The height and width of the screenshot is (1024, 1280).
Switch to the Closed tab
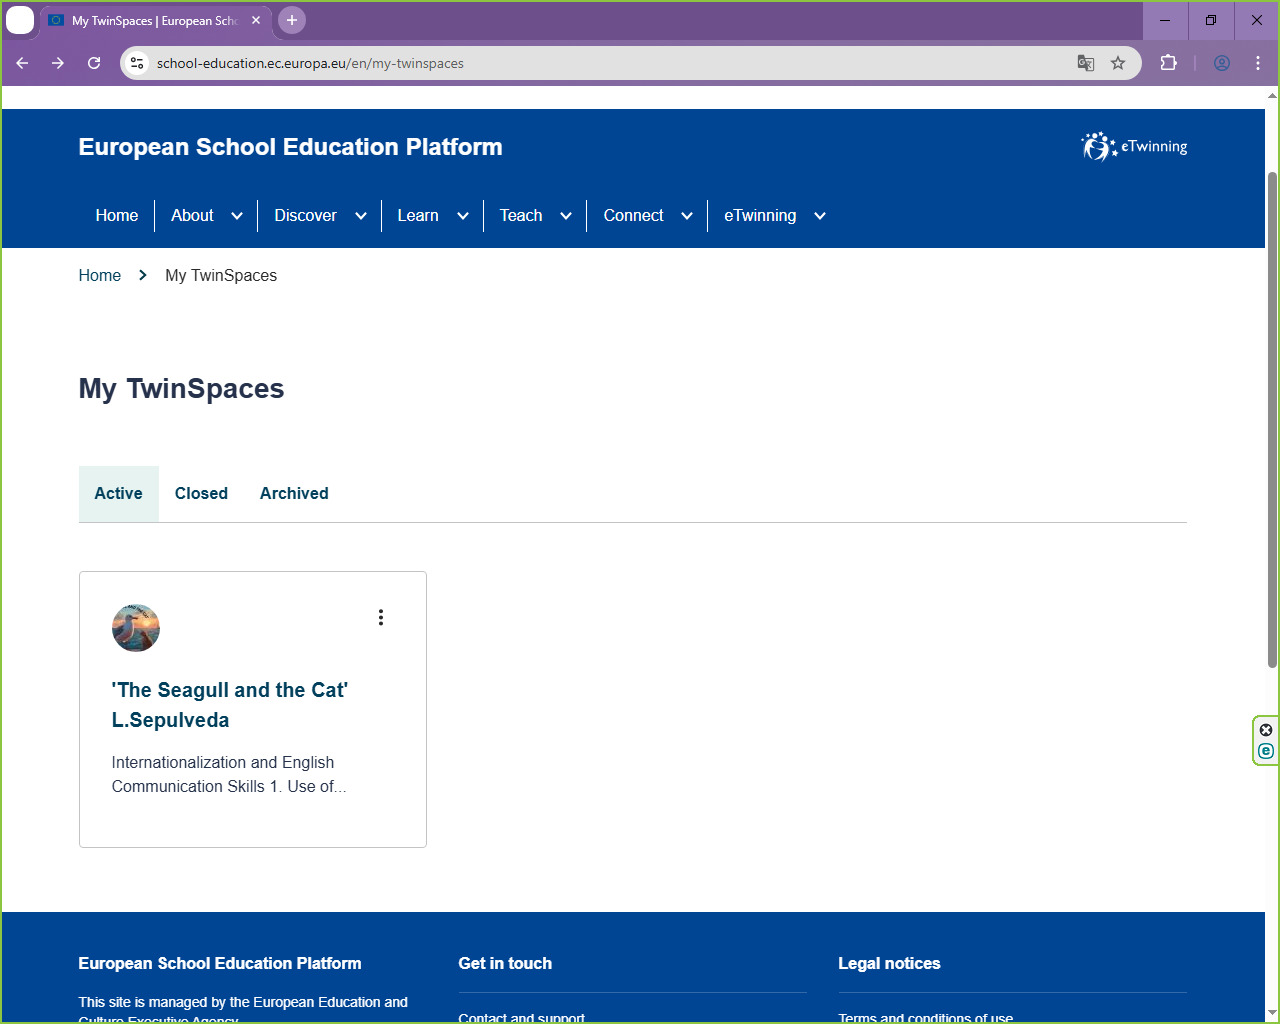(x=201, y=493)
